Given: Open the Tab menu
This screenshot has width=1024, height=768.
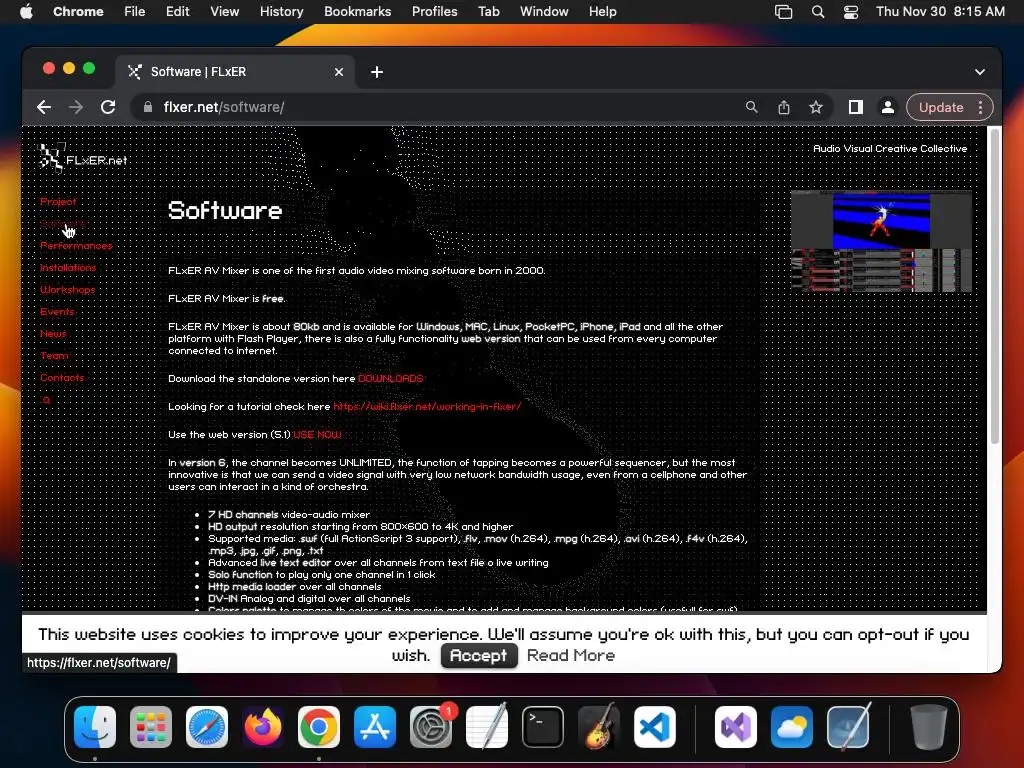Looking at the screenshot, I should 488,11.
